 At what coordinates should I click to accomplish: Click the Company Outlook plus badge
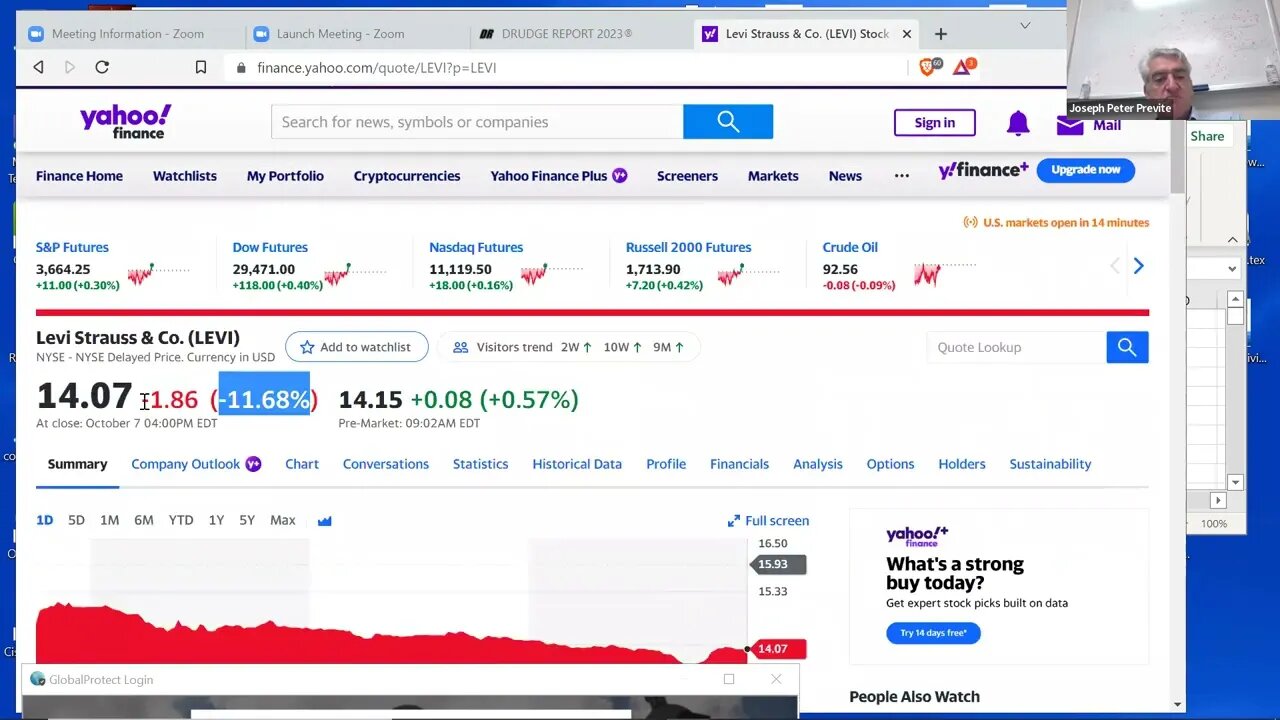pyautogui.click(x=253, y=464)
